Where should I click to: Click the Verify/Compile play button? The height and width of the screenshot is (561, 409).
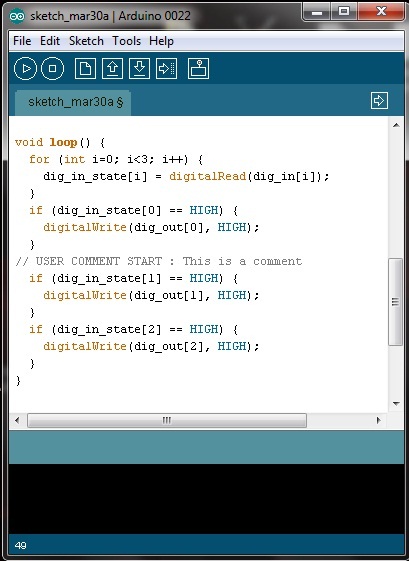click(x=25, y=68)
